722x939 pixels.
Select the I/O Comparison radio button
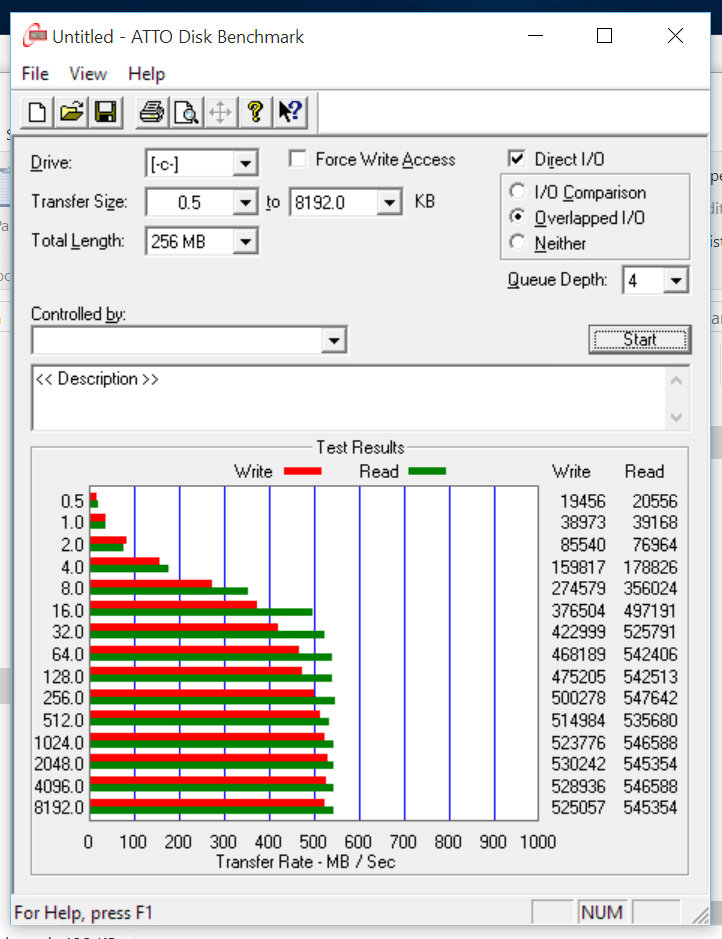[517, 192]
